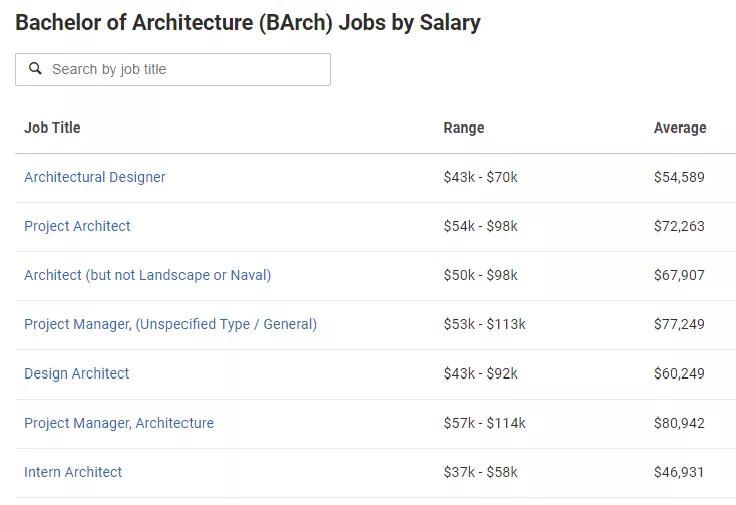Image resolution: width=736 pixels, height=505 pixels.
Task: Click the Job Title column header
Action: tap(52, 128)
